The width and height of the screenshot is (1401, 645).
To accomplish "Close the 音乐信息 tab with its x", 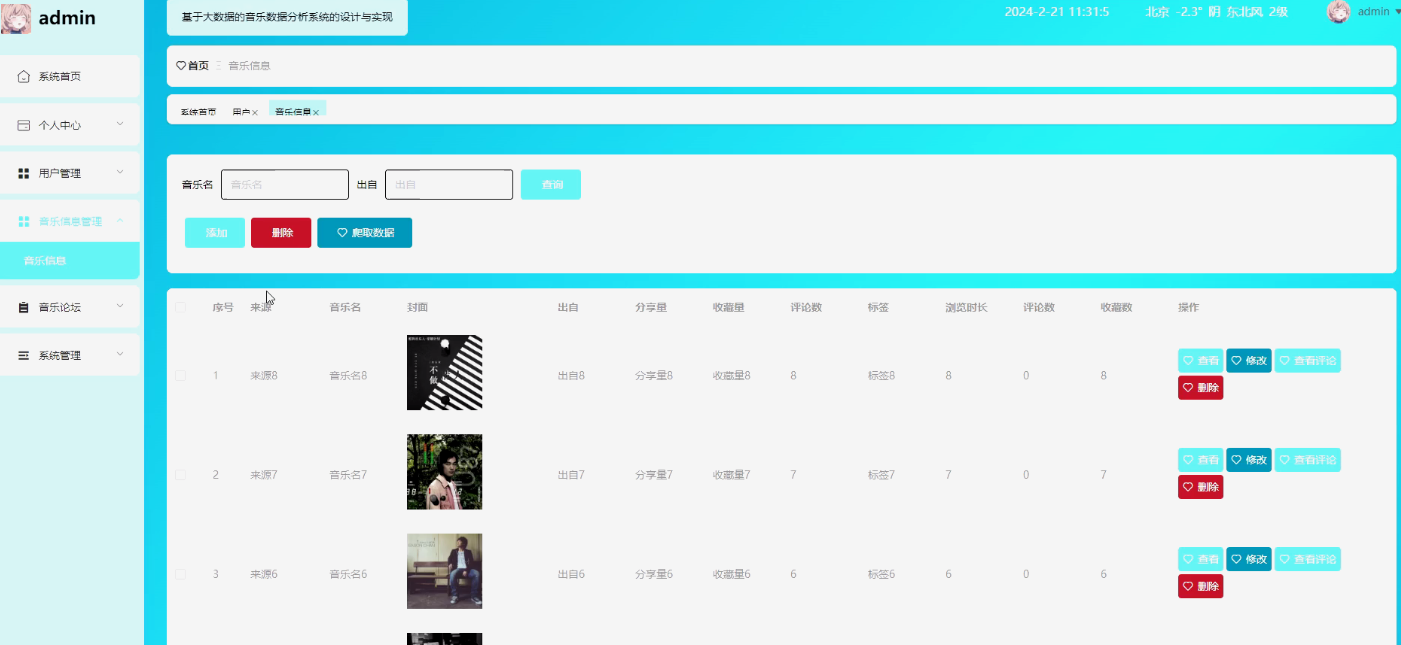I will 316,113.
